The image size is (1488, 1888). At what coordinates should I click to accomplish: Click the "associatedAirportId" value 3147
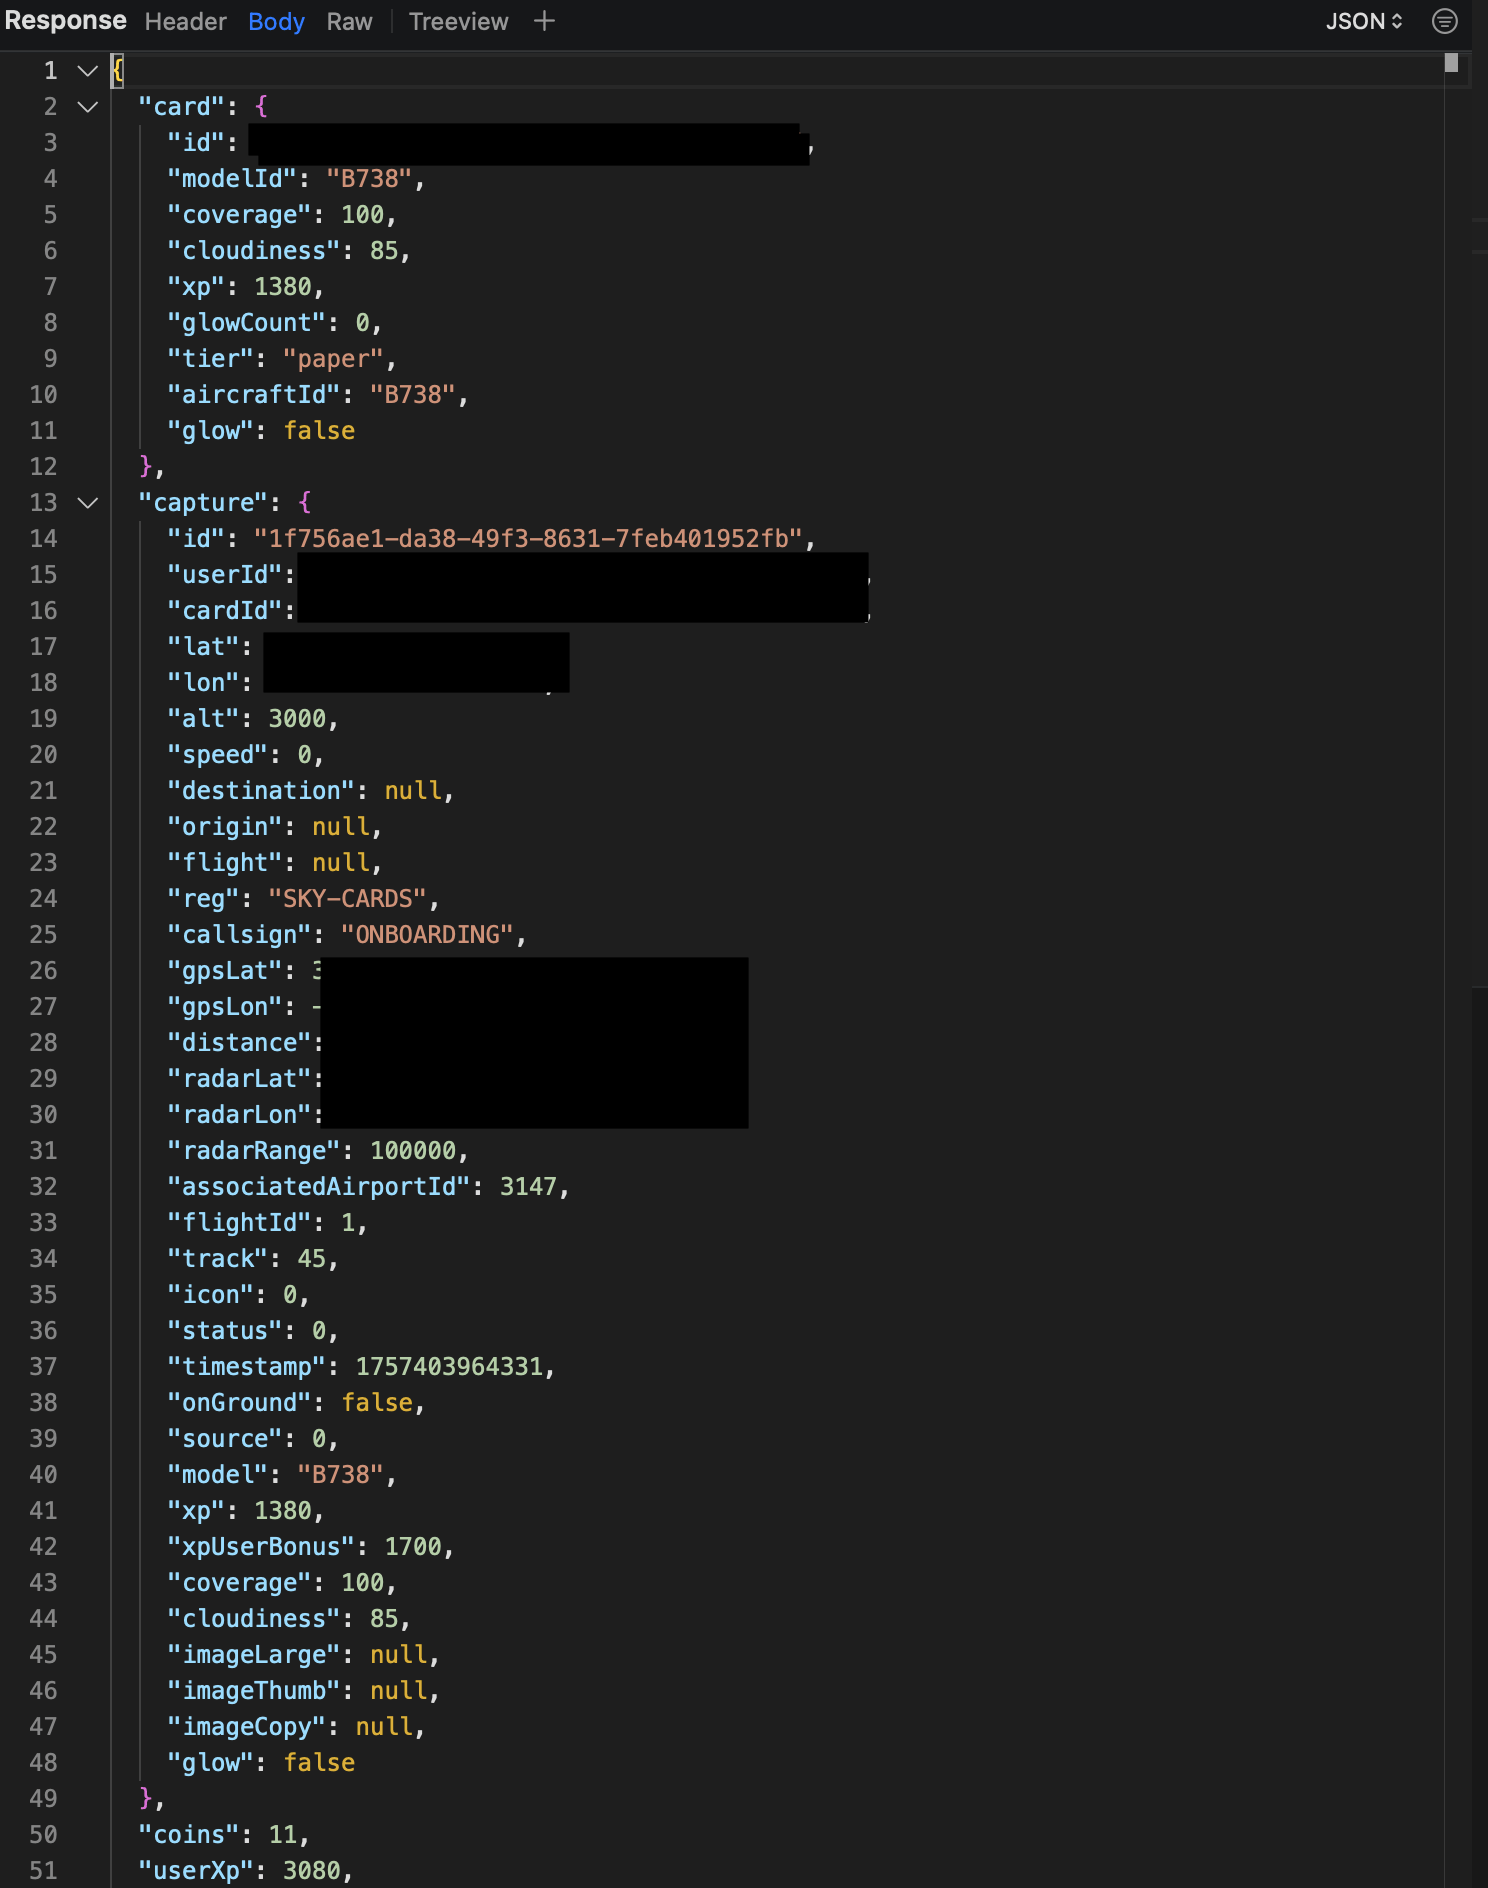[528, 1187]
